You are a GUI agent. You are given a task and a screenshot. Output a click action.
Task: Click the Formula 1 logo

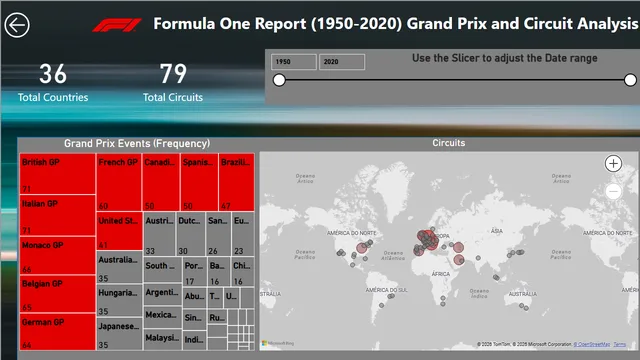[117, 25]
